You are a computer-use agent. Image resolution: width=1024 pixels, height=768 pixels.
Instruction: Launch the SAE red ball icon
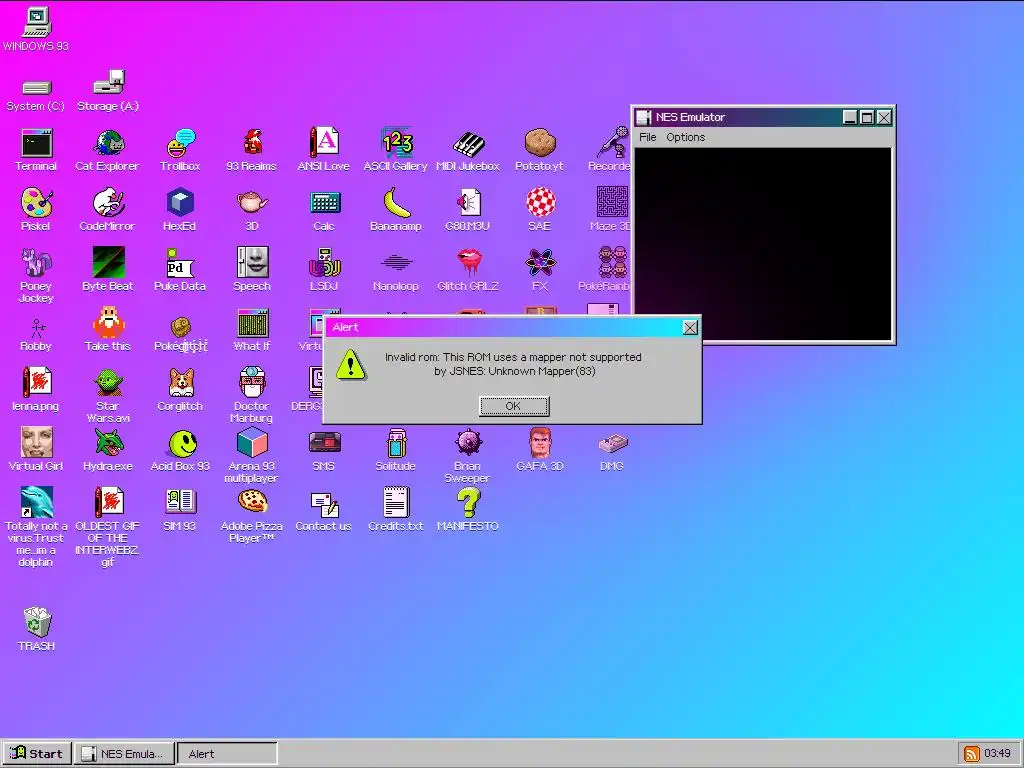[540, 202]
